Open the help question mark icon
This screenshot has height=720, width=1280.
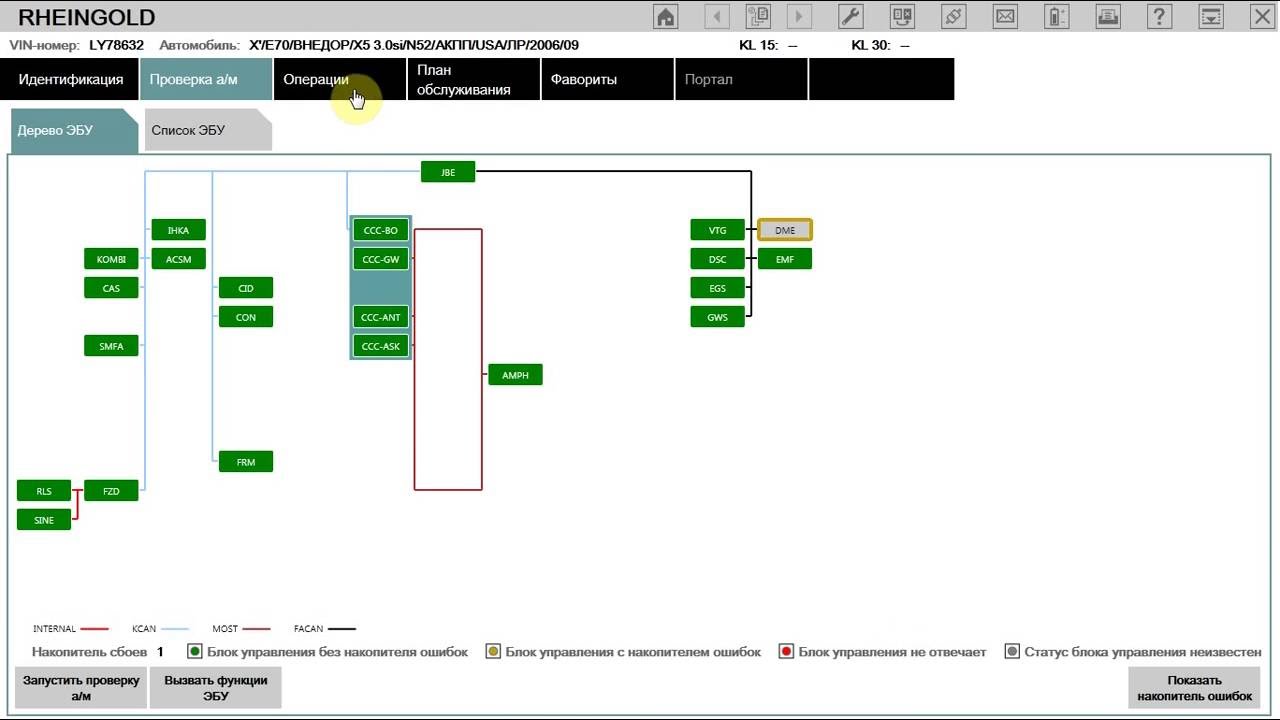[1159, 16]
